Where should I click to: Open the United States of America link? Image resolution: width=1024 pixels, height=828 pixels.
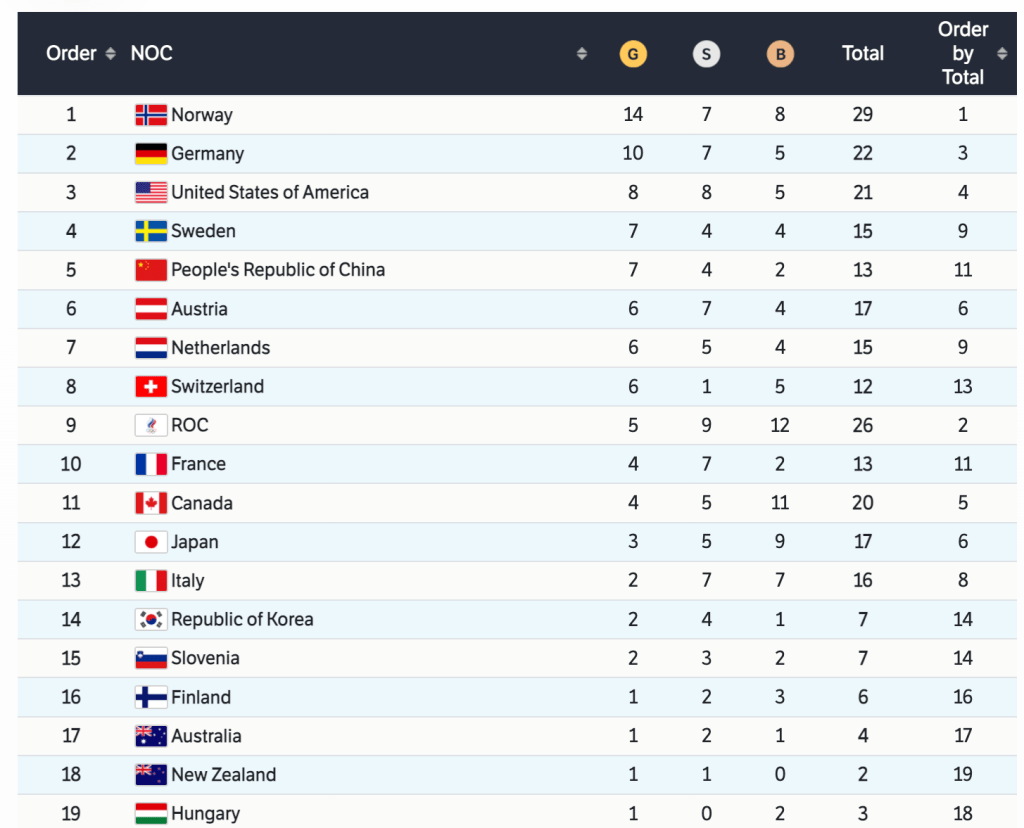(270, 192)
